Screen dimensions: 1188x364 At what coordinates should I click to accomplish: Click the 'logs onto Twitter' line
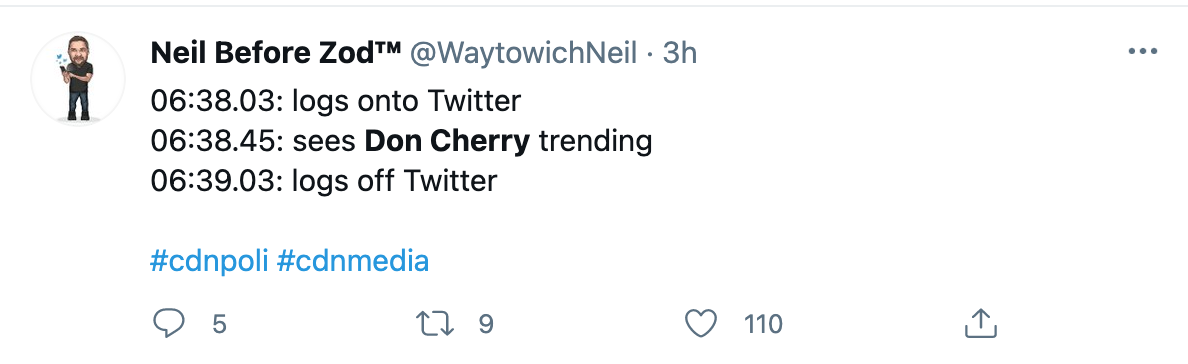point(336,101)
